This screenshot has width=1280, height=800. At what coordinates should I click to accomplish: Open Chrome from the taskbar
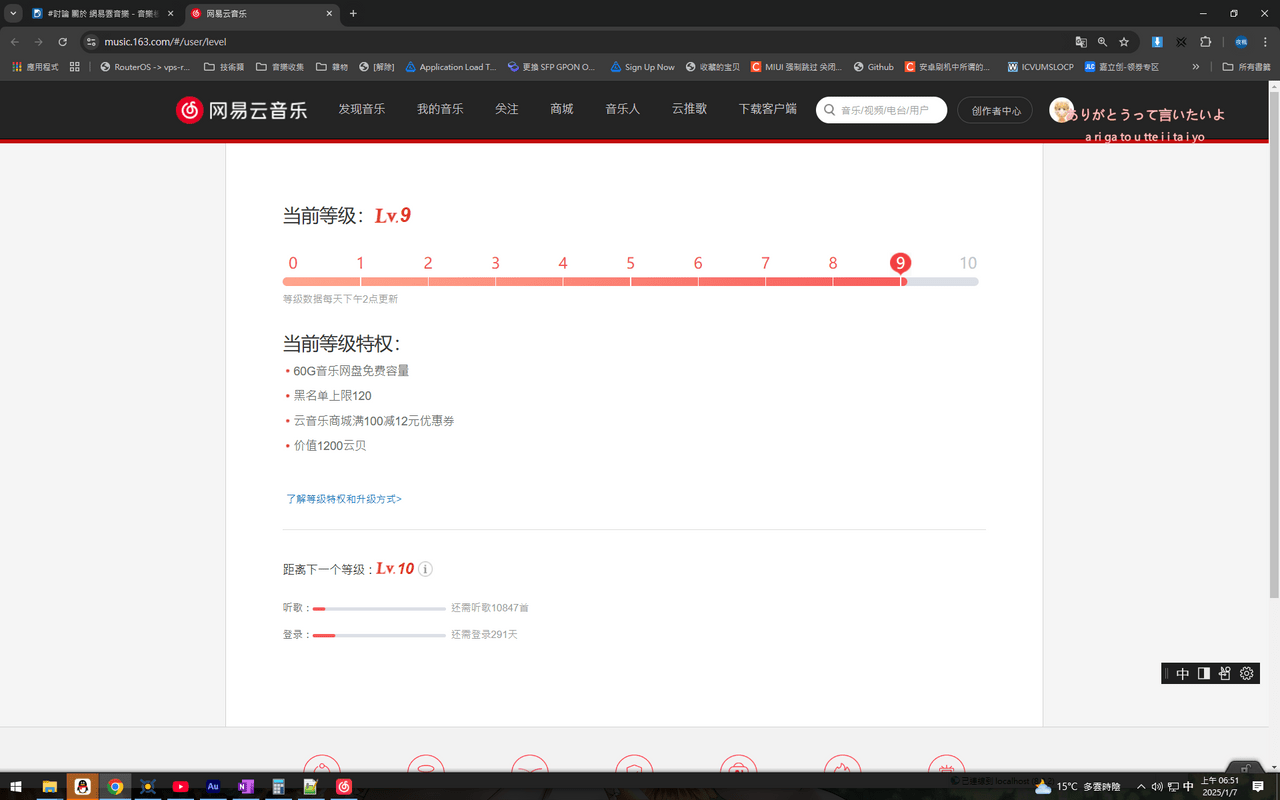(115, 787)
